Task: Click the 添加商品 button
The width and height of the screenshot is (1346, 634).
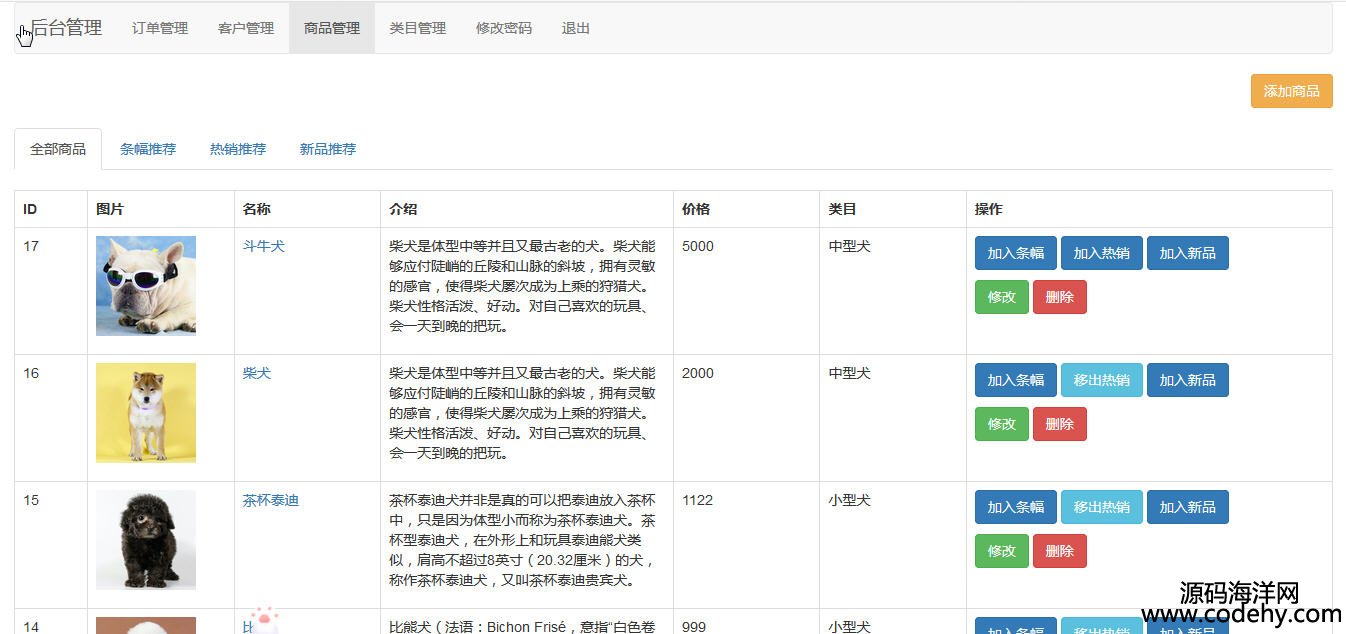Action: click(x=1291, y=91)
